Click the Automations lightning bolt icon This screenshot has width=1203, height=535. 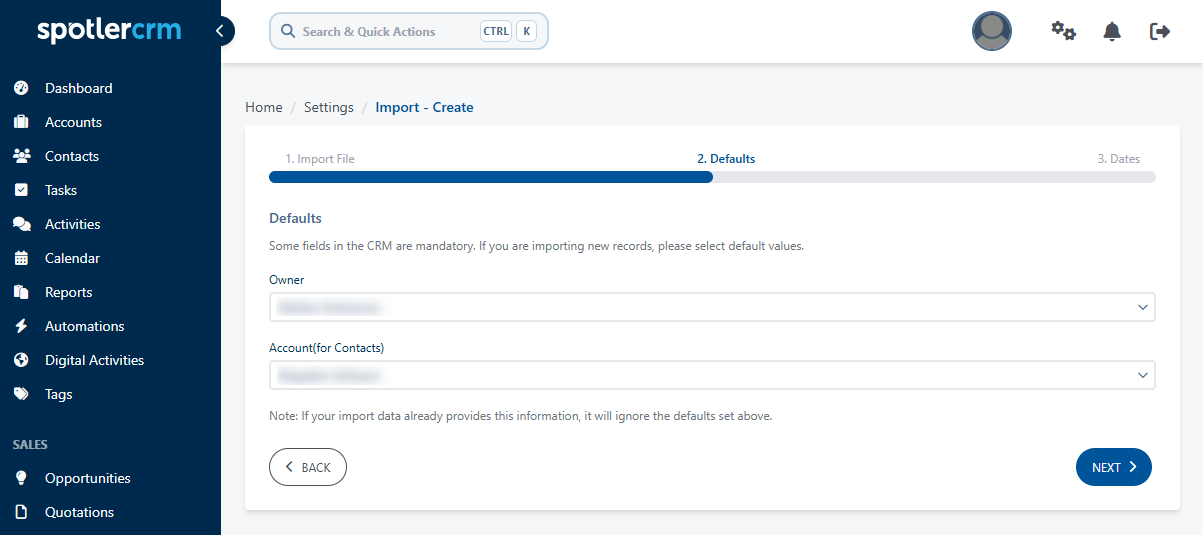[21, 326]
